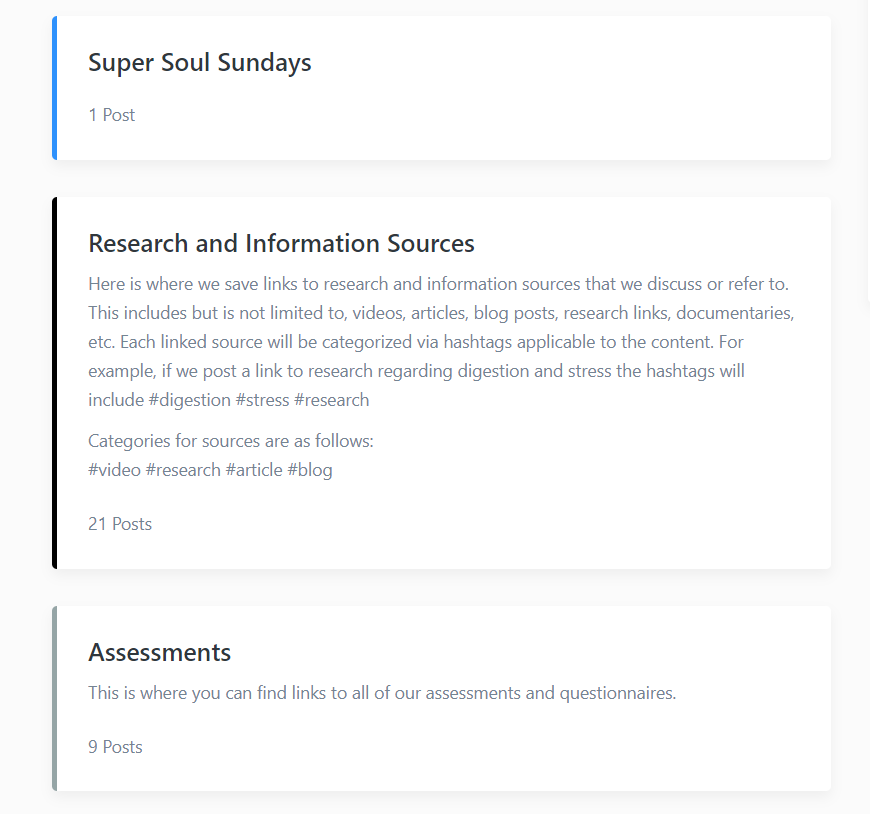The image size is (870, 814).
Task: Click the black accent bar on Research card
Action: point(55,383)
